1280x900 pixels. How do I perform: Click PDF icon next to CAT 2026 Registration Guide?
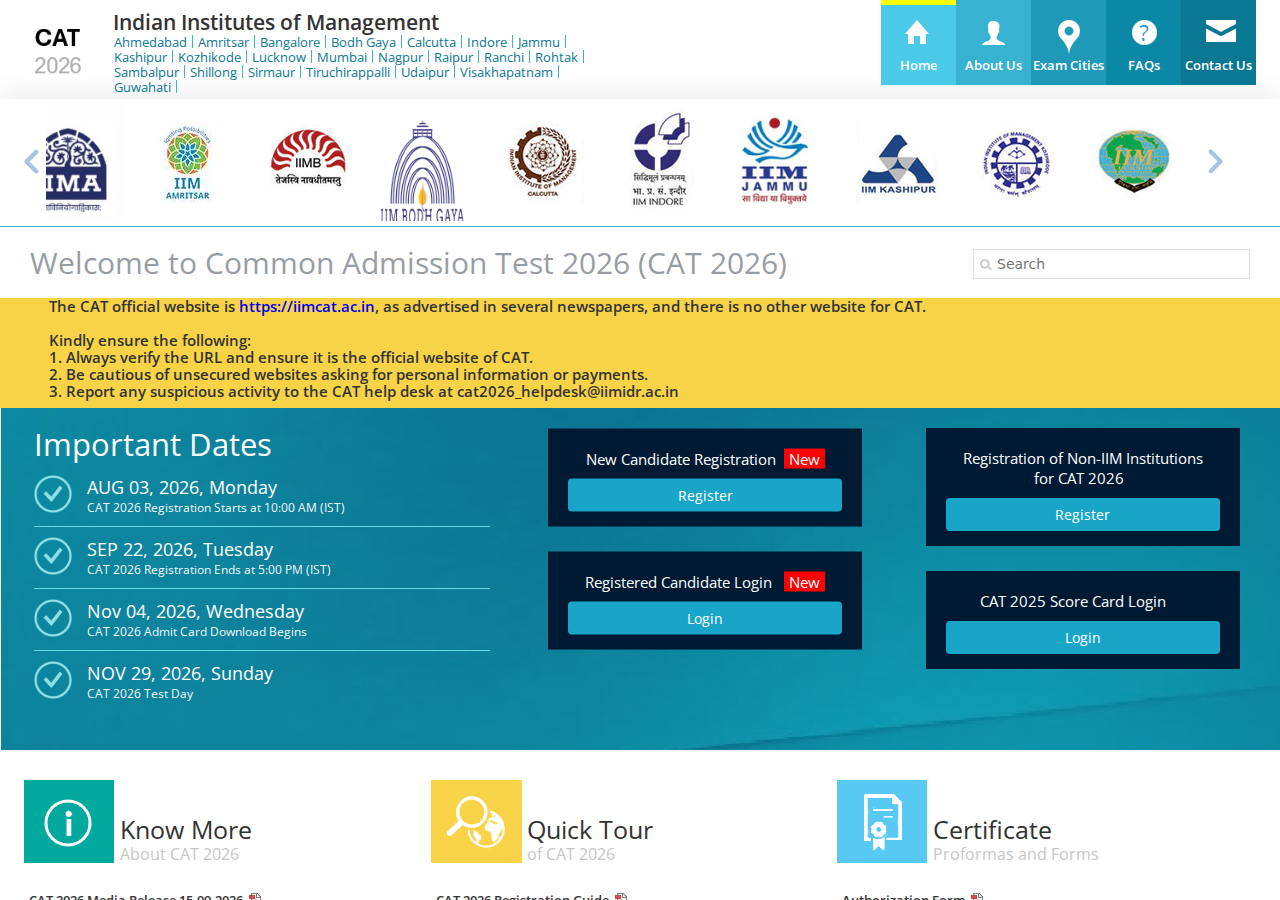tap(621, 897)
